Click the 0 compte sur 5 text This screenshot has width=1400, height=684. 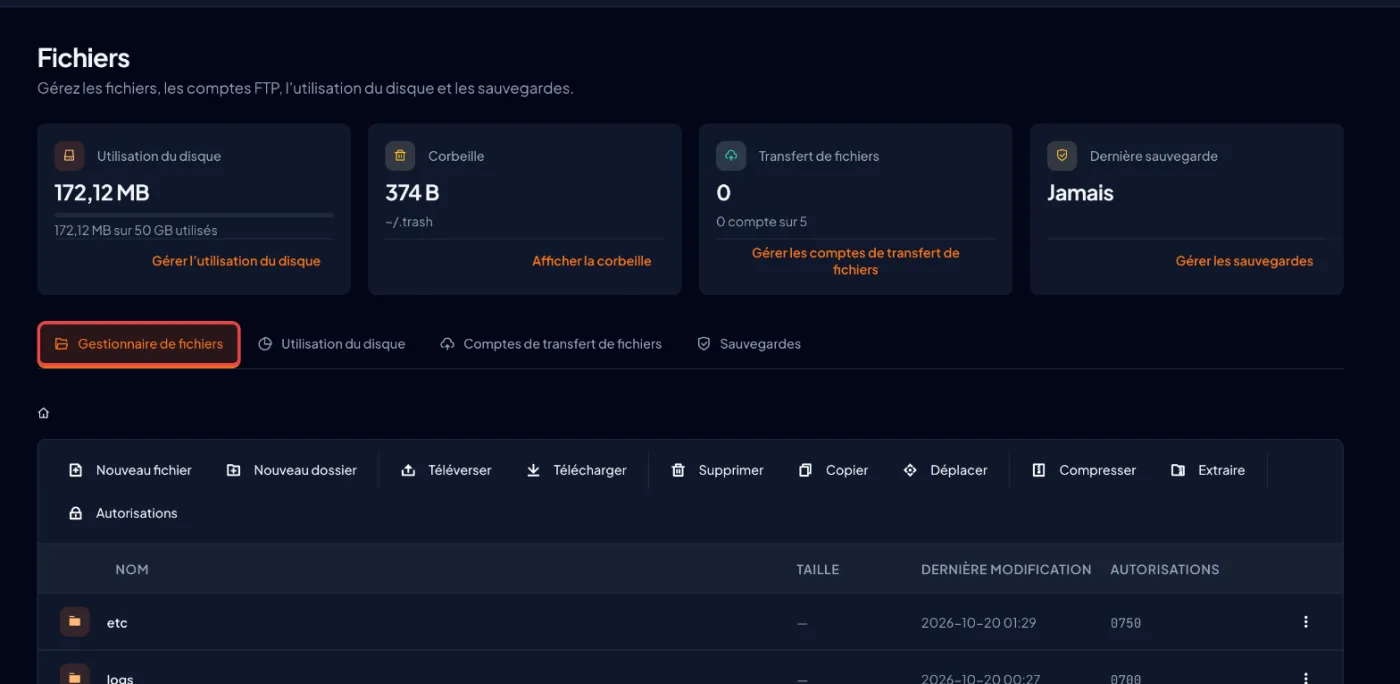761,222
